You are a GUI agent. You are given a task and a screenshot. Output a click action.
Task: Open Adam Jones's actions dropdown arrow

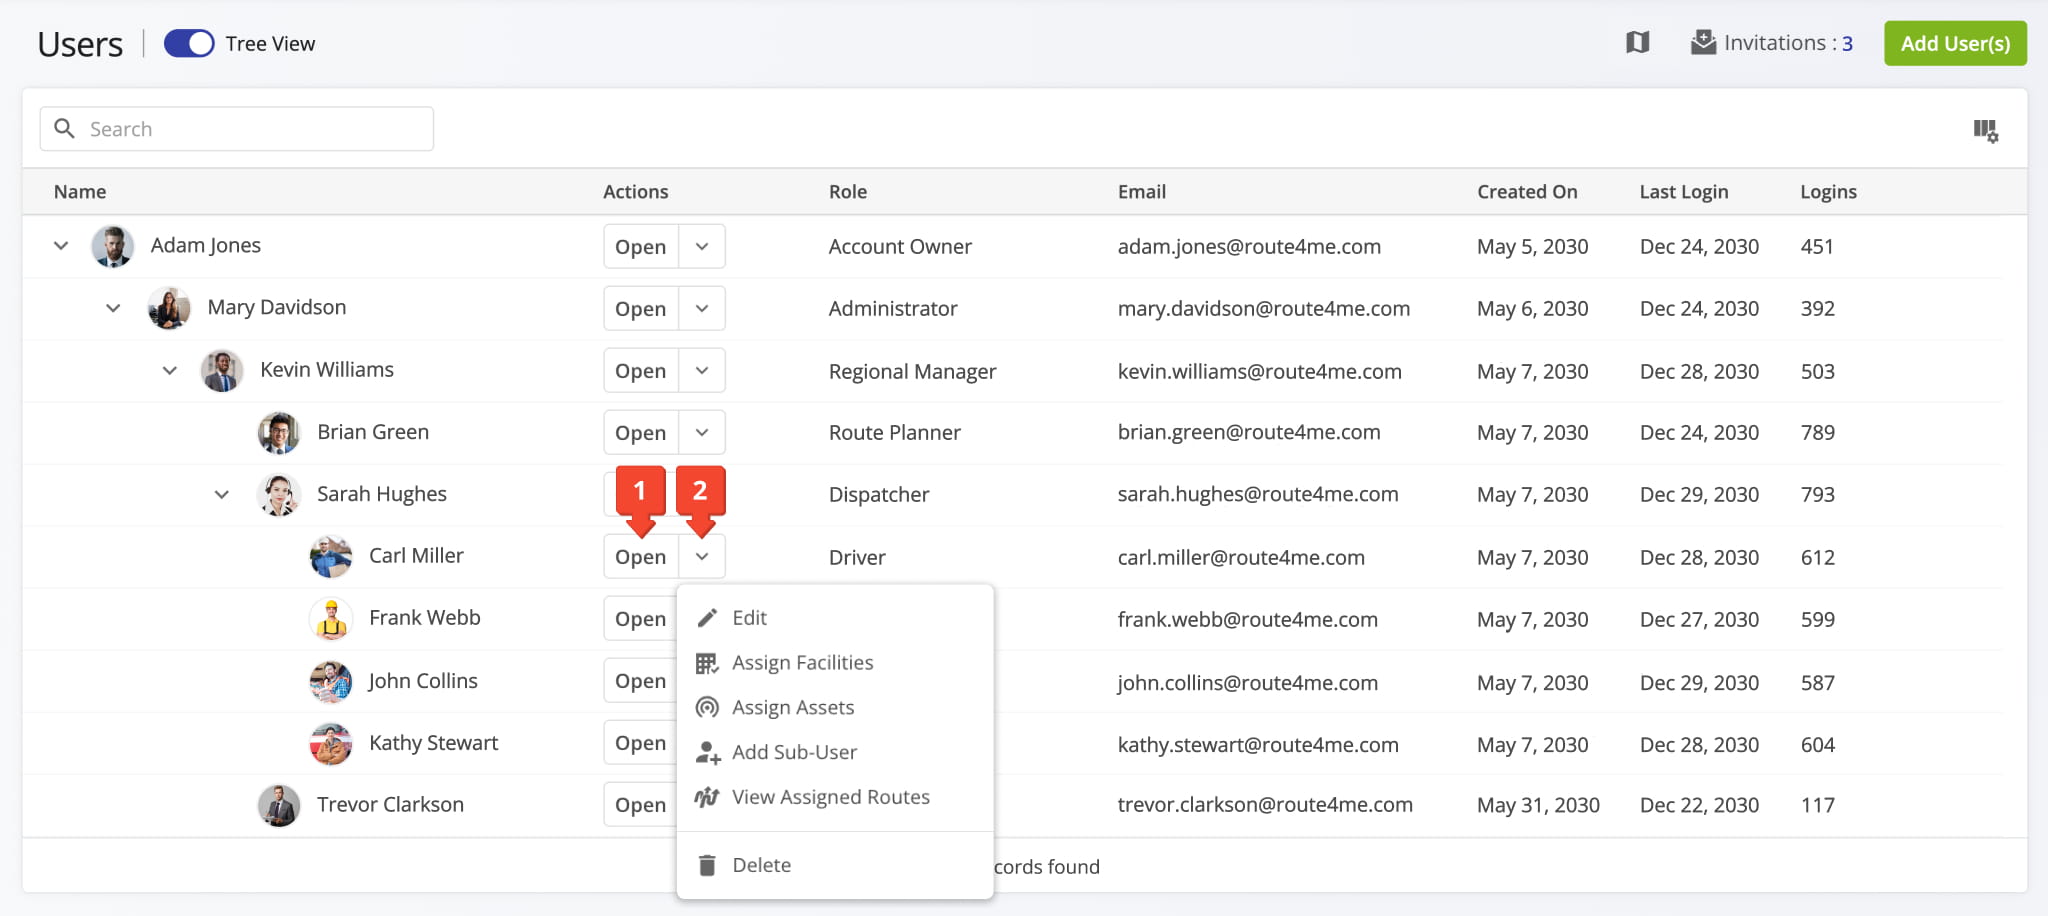tap(702, 246)
